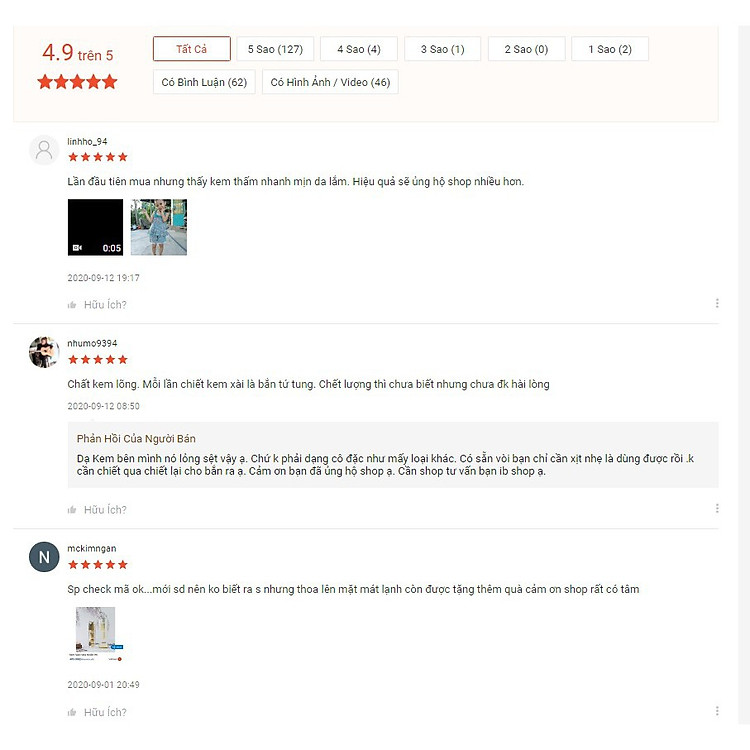Click linhho_94's default avatar icon
This screenshot has width=750, height=750.
(x=44, y=150)
